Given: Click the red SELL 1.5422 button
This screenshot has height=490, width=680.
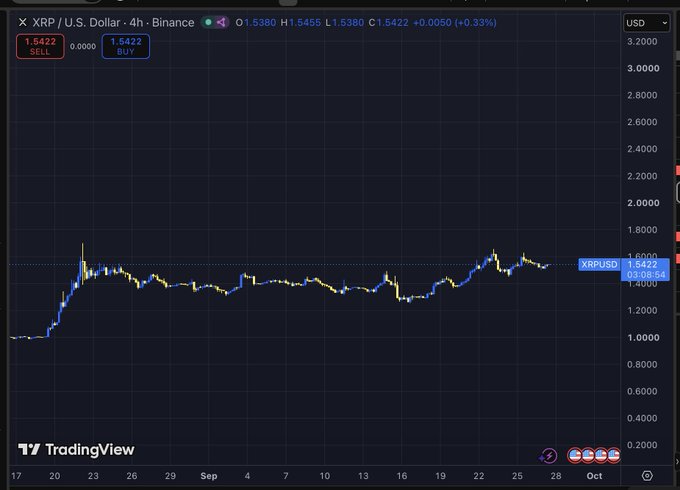Looking at the screenshot, I should point(40,46).
